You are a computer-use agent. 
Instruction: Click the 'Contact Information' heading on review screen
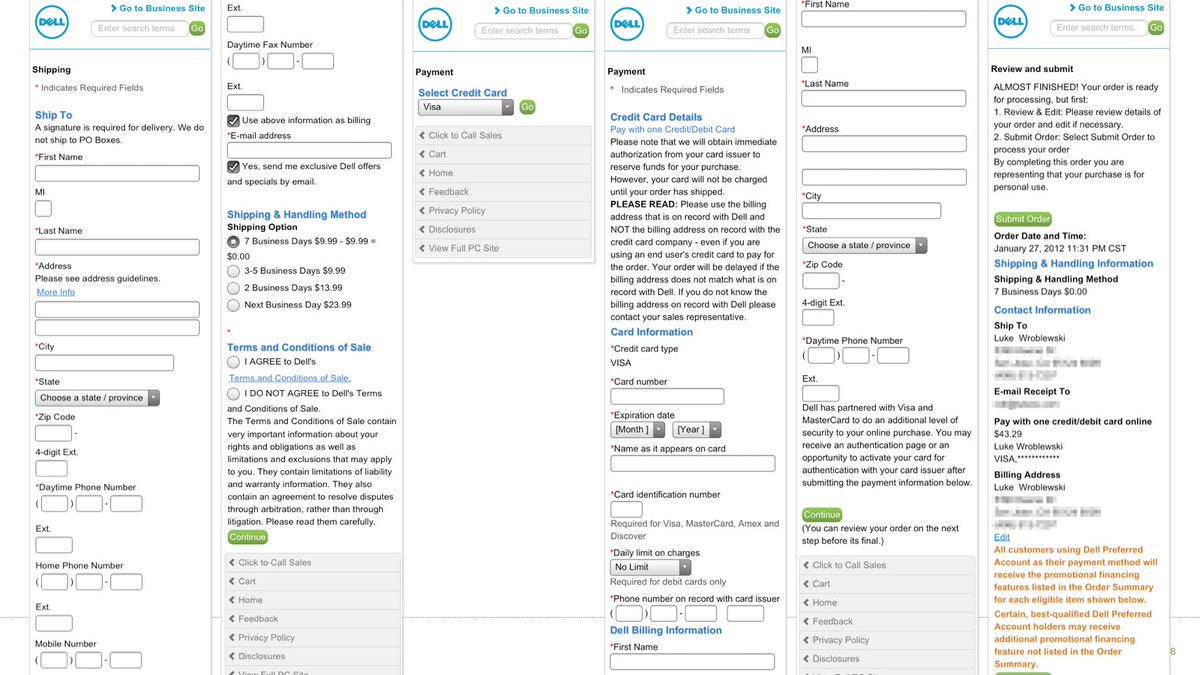click(1042, 310)
